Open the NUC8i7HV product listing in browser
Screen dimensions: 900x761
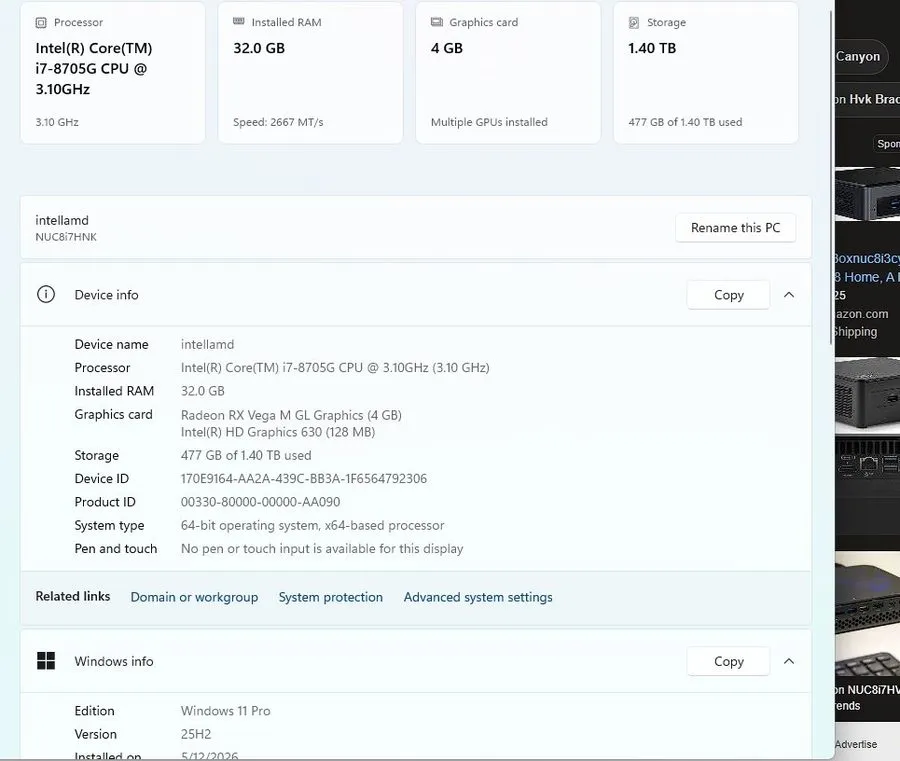(x=867, y=697)
